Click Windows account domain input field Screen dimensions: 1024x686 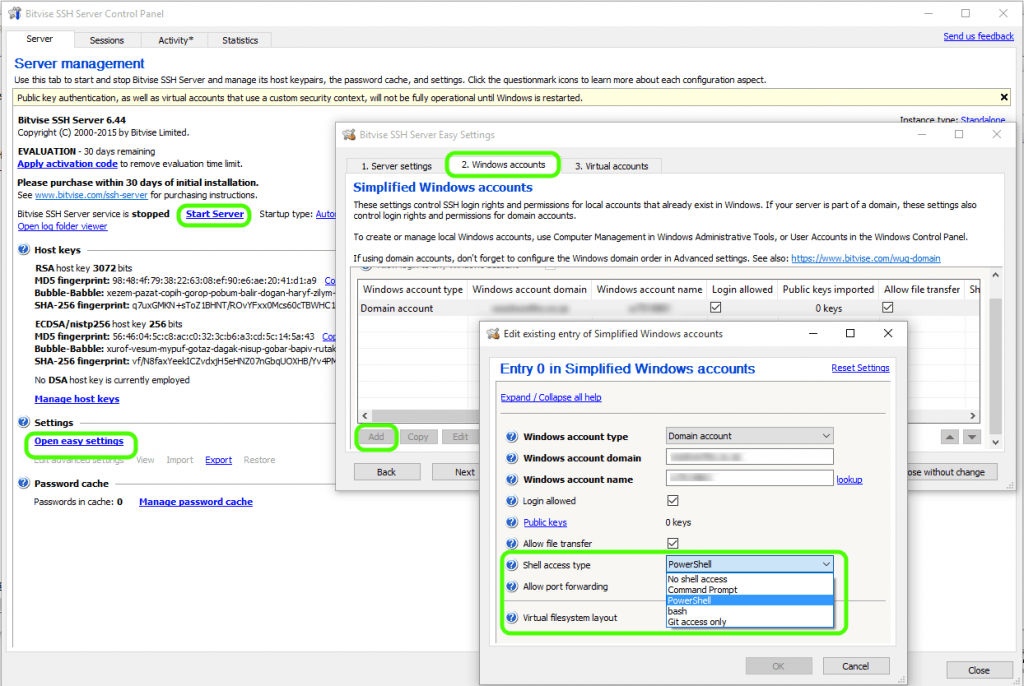pos(750,457)
